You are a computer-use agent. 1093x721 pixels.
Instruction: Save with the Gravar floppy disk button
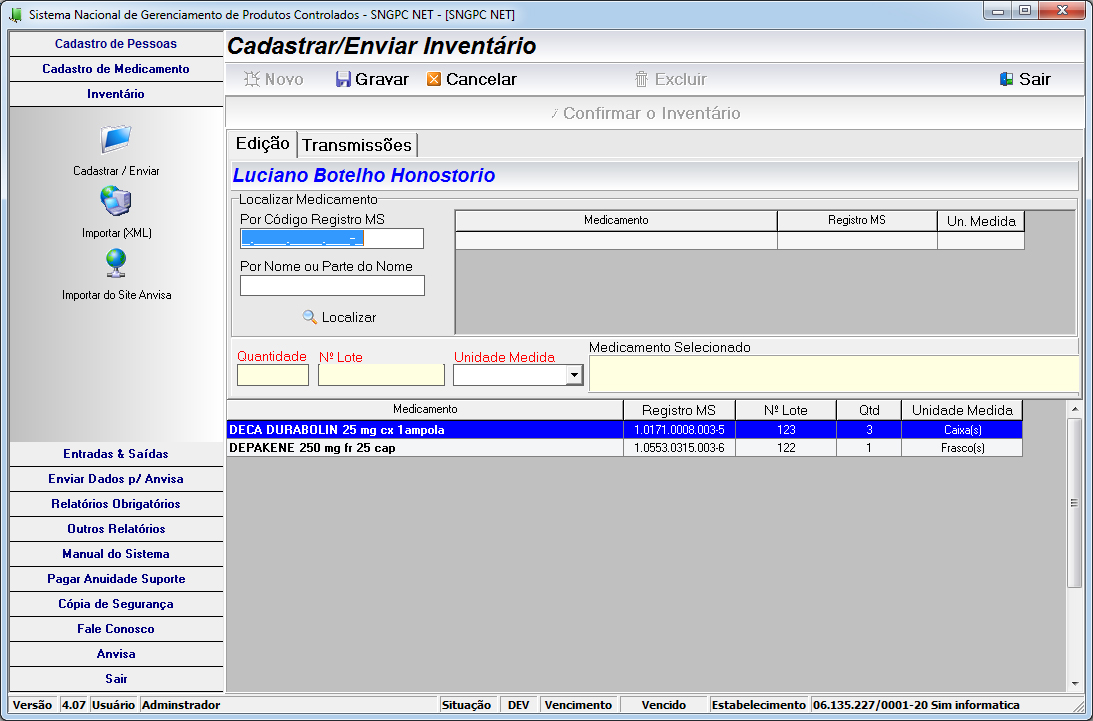click(x=372, y=79)
